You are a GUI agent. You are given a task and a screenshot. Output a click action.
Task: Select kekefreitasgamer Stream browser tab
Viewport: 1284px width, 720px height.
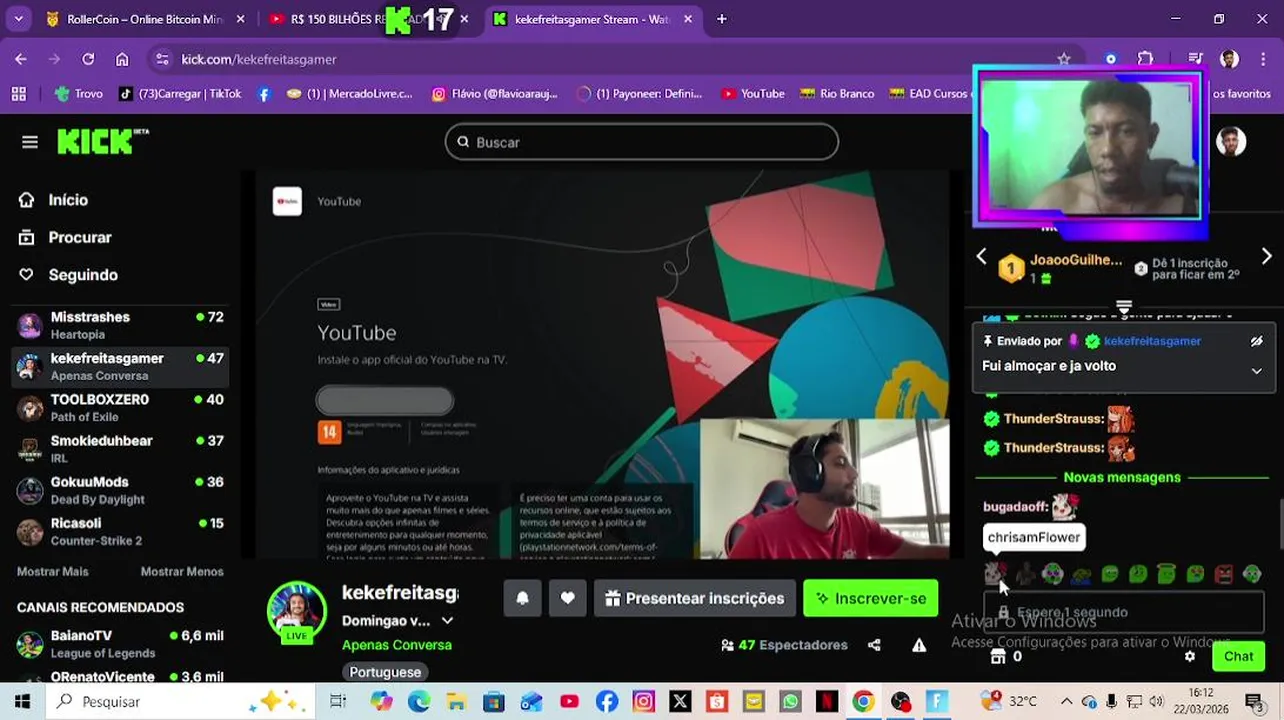click(595, 19)
